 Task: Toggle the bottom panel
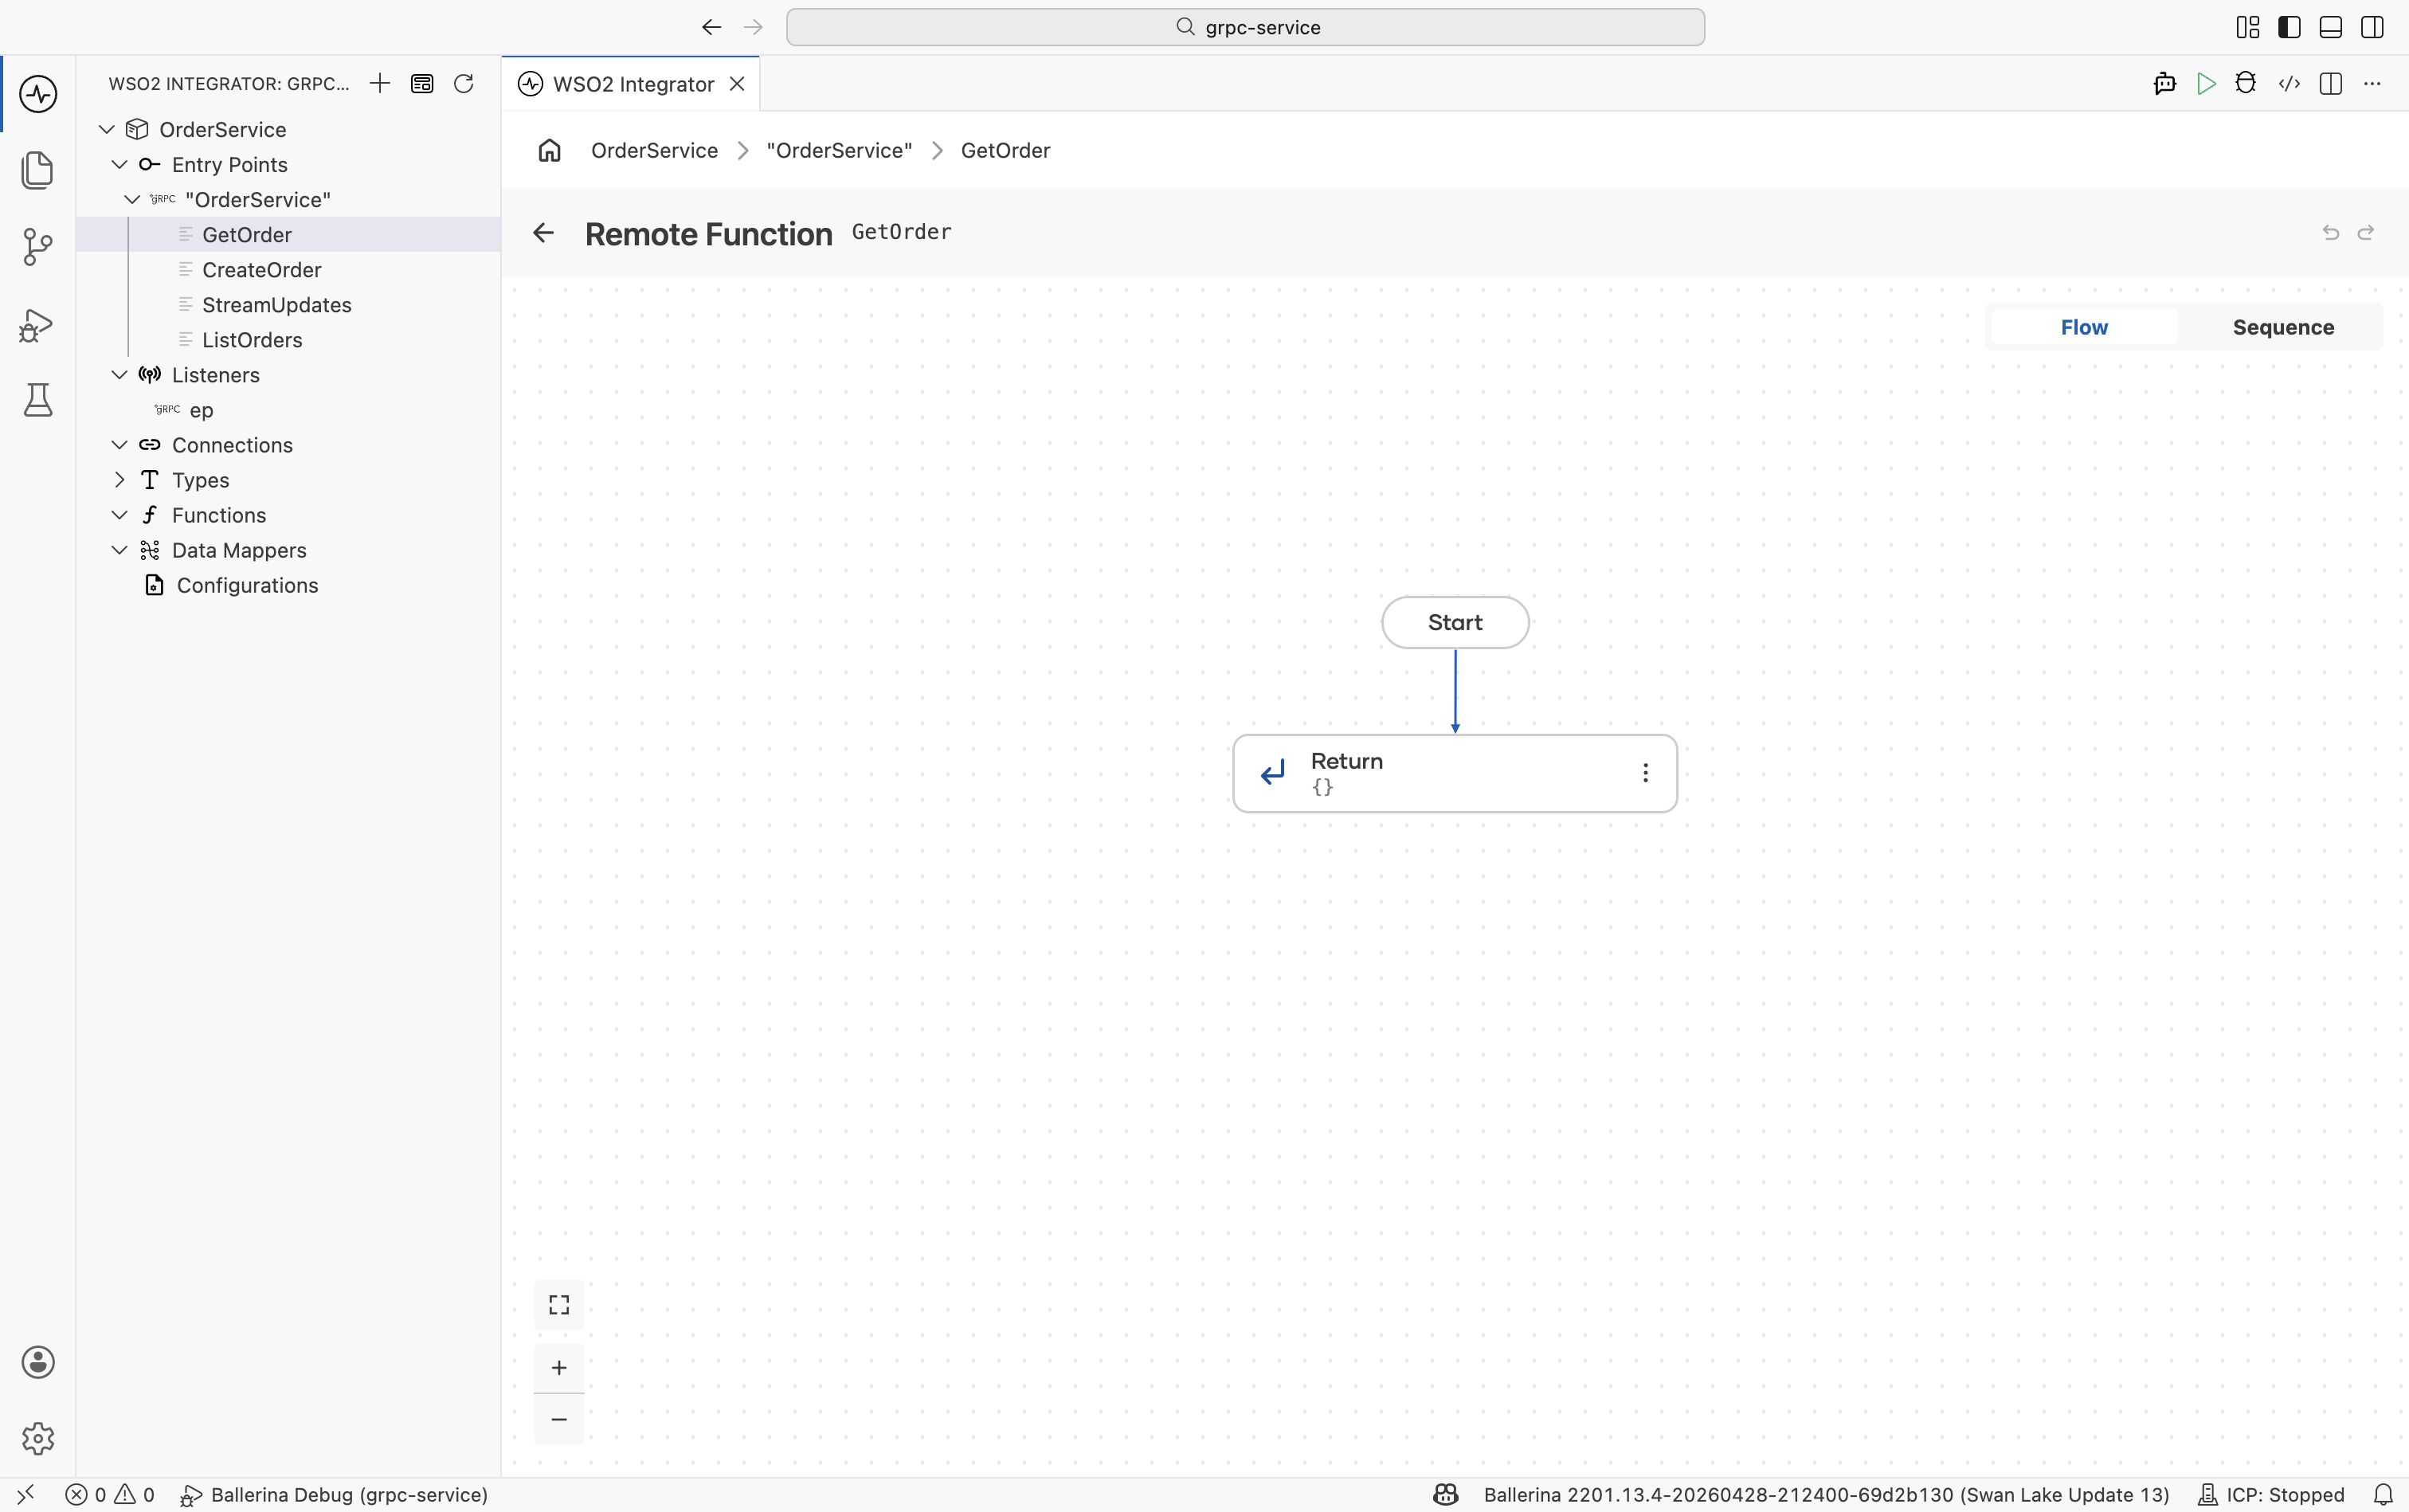[x=2331, y=27]
